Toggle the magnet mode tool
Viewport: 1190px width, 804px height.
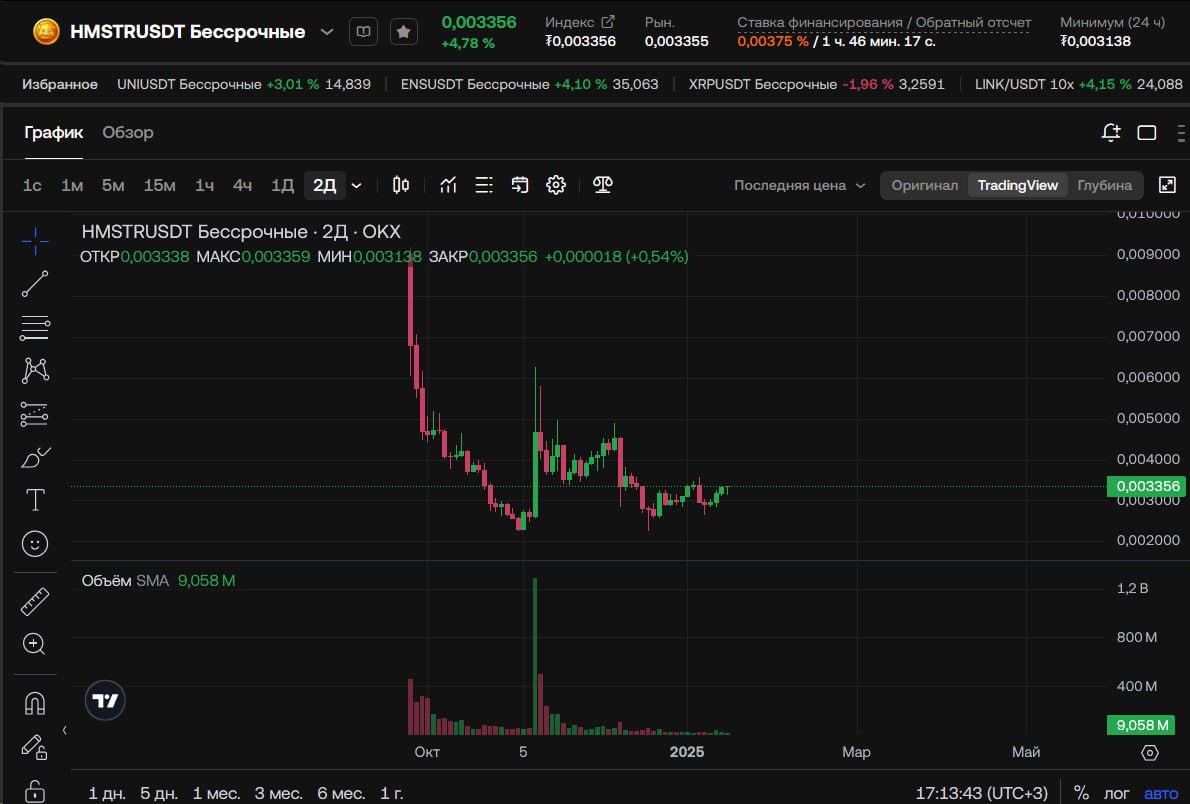pyautogui.click(x=35, y=704)
